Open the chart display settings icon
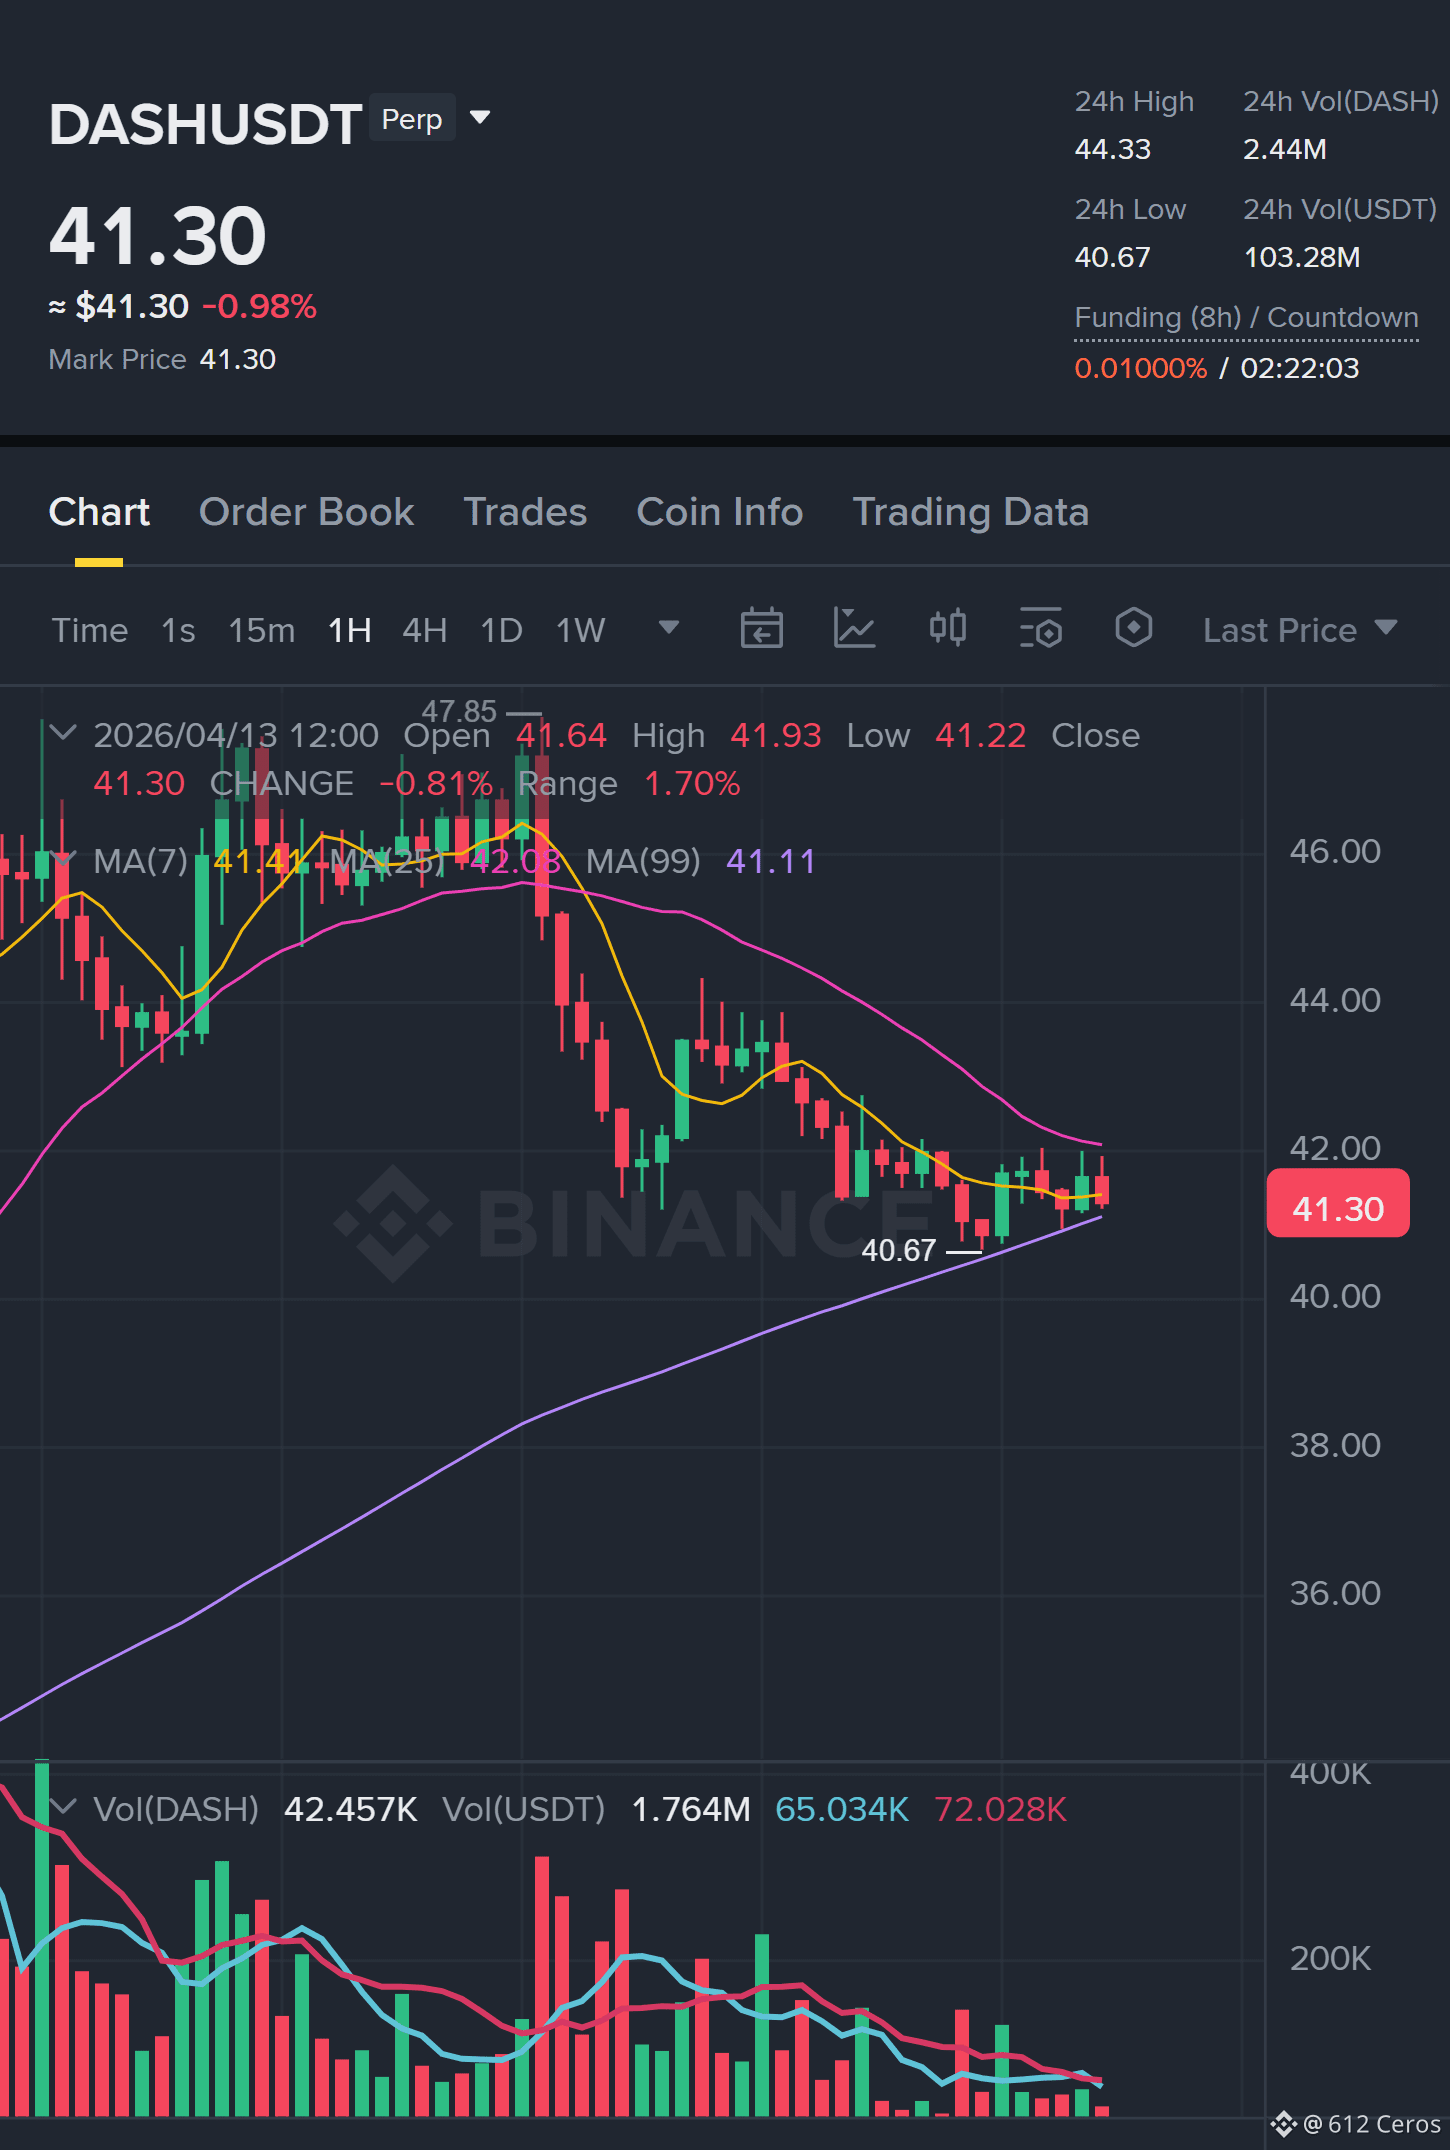 pos(1041,629)
